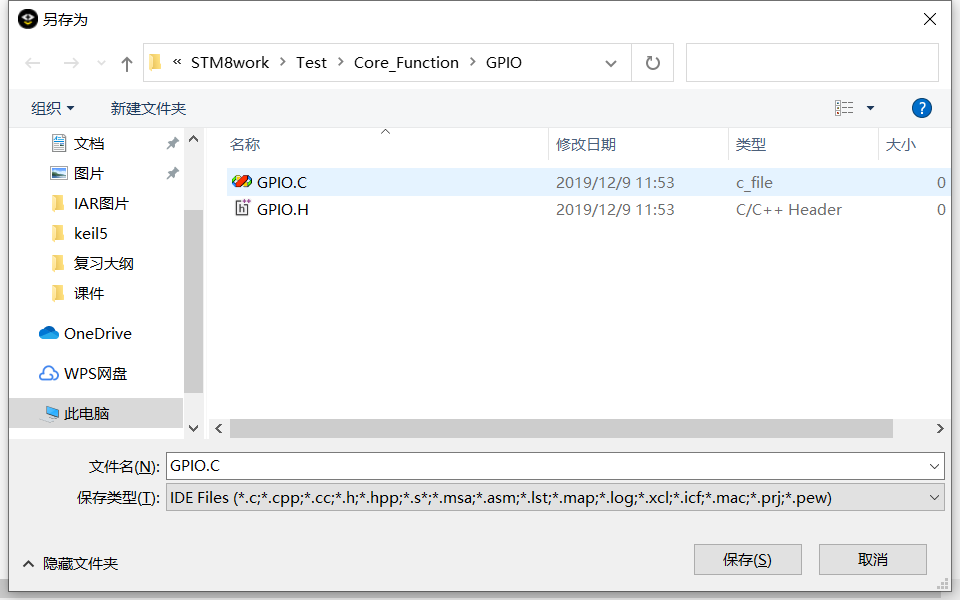
Task: Select 文档 in navigation pane
Action: (x=89, y=144)
